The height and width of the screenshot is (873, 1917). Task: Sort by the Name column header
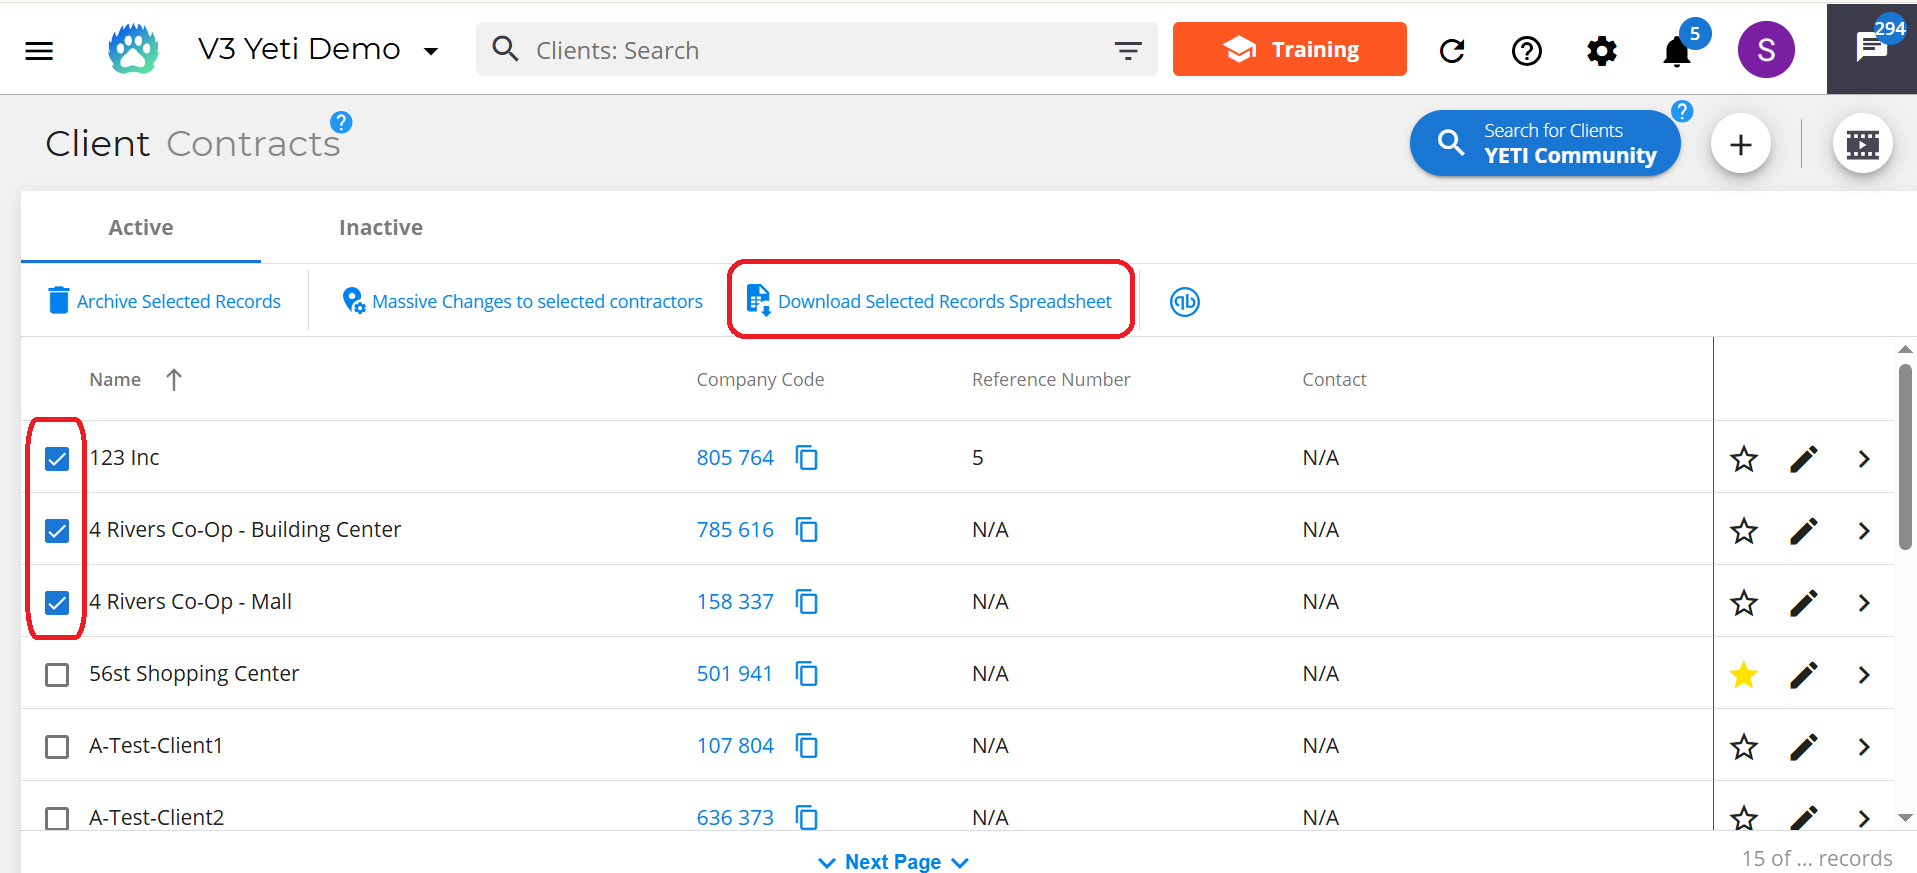coord(115,379)
